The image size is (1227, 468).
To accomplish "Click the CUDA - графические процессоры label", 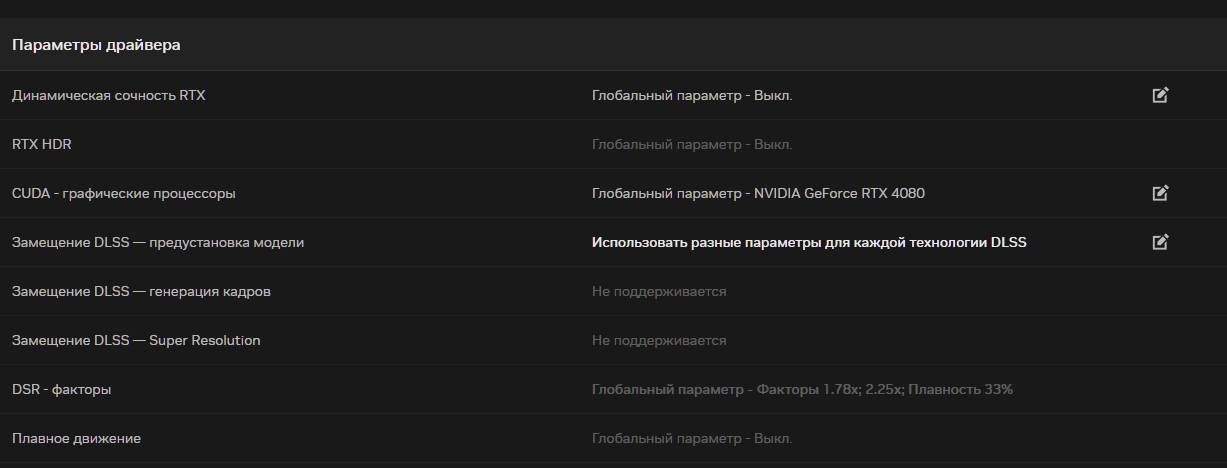I will coord(124,193).
